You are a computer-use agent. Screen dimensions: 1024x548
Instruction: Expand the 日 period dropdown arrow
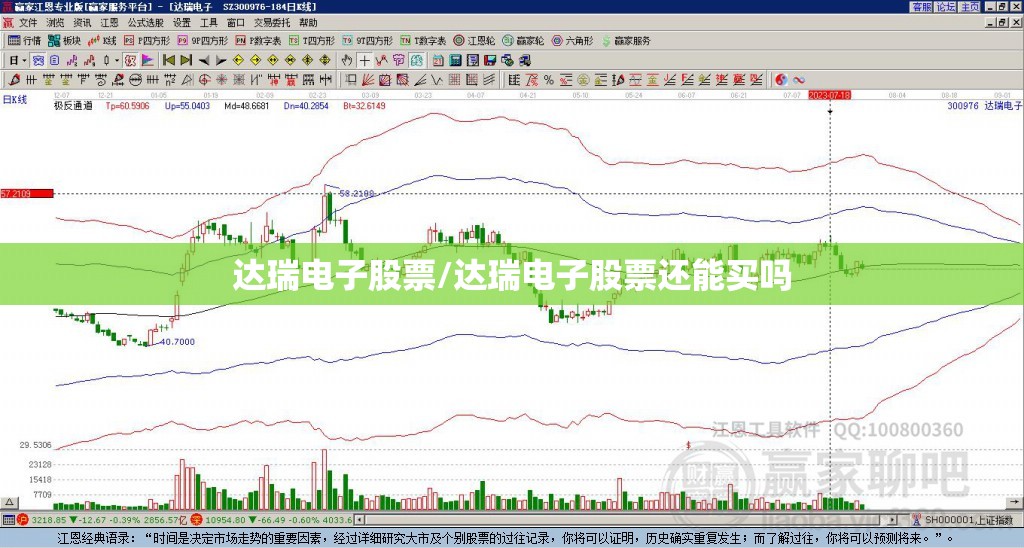tap(24, 61)
